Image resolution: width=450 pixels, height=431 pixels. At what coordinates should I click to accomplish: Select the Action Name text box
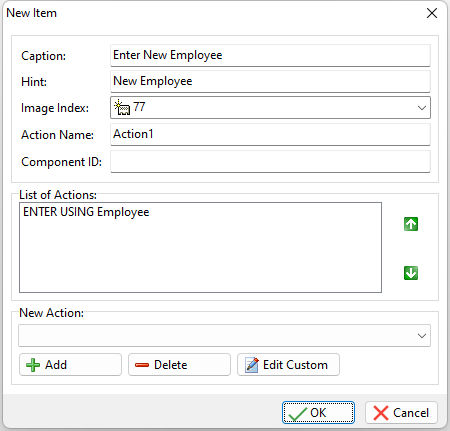[x=270, y=134]
